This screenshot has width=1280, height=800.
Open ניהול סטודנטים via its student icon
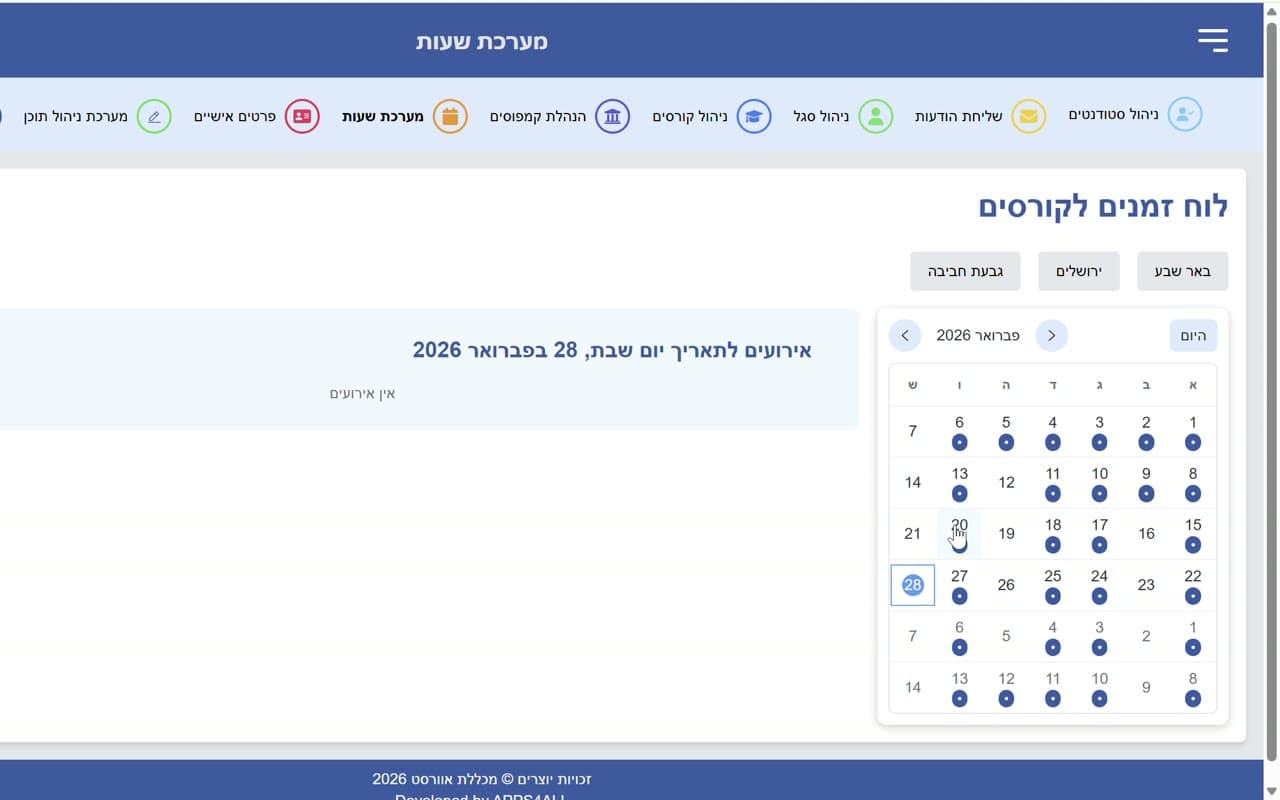1185,115
